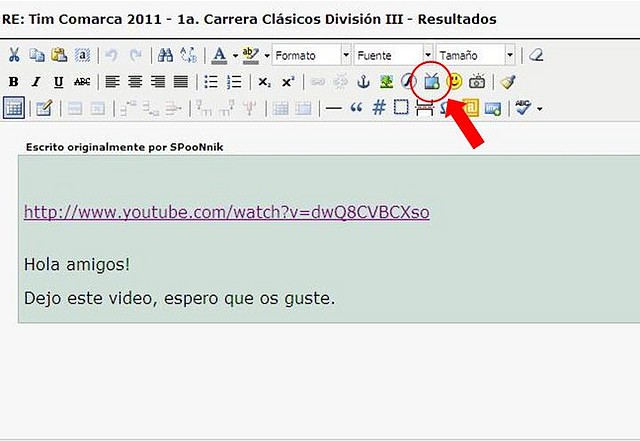
Task: Click the Redo arrow icon
Action: point(135,55)
